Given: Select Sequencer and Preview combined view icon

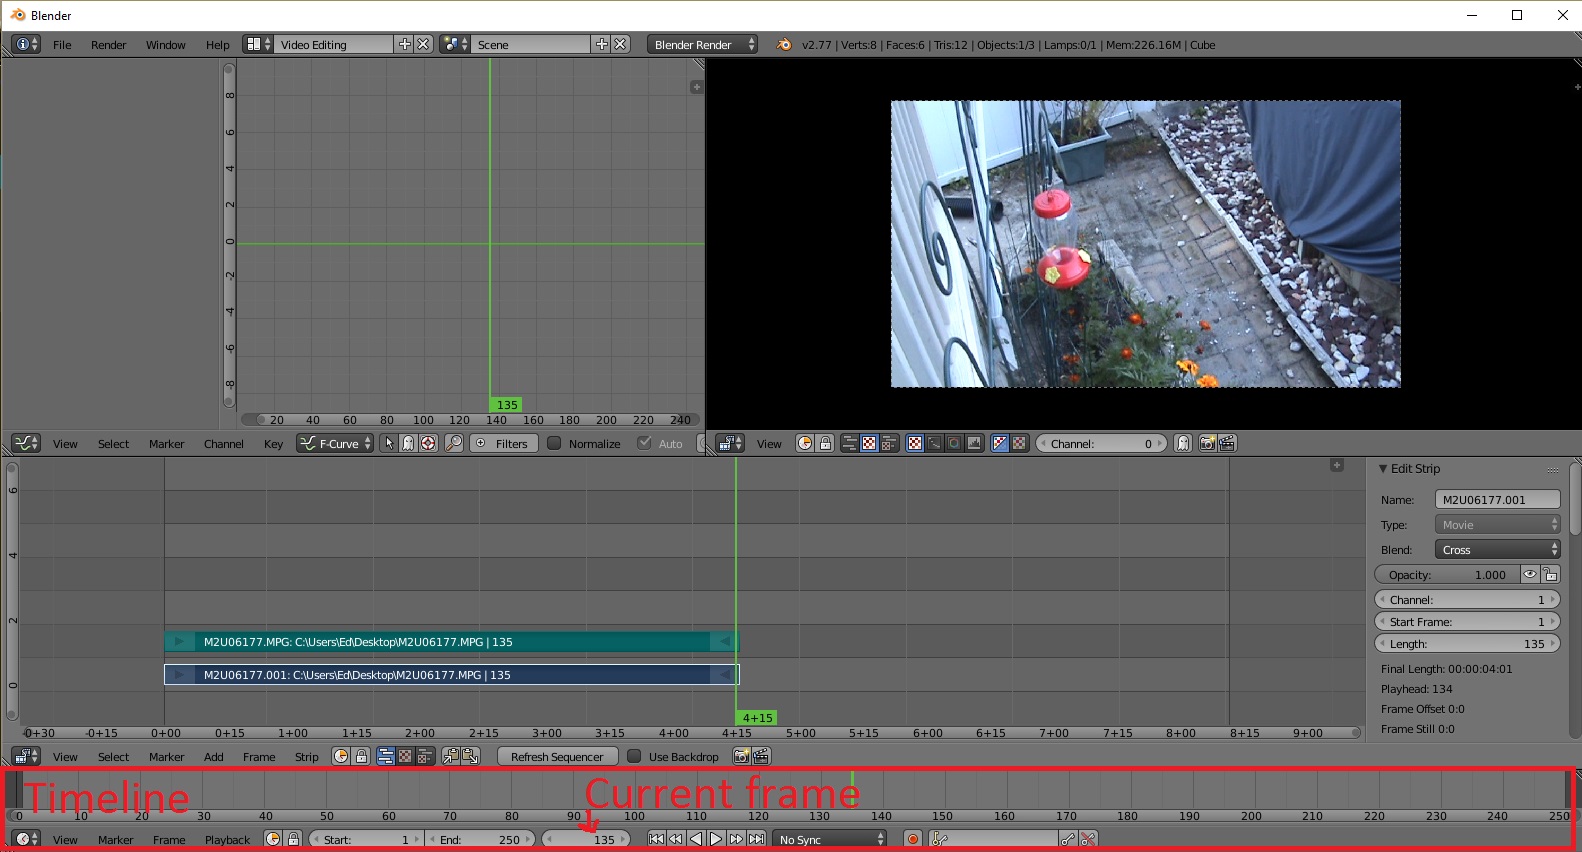Looking at the screenshot, I should coord(889,443).
